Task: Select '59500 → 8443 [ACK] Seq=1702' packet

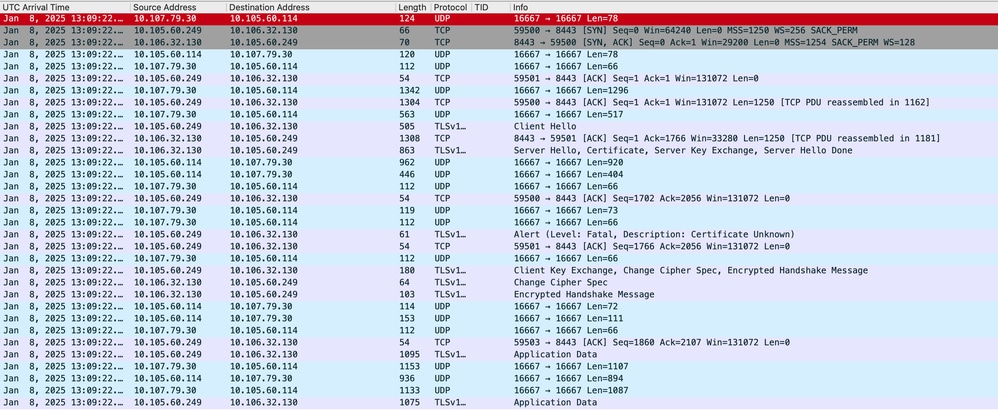Action: click(x=499, y=199)
